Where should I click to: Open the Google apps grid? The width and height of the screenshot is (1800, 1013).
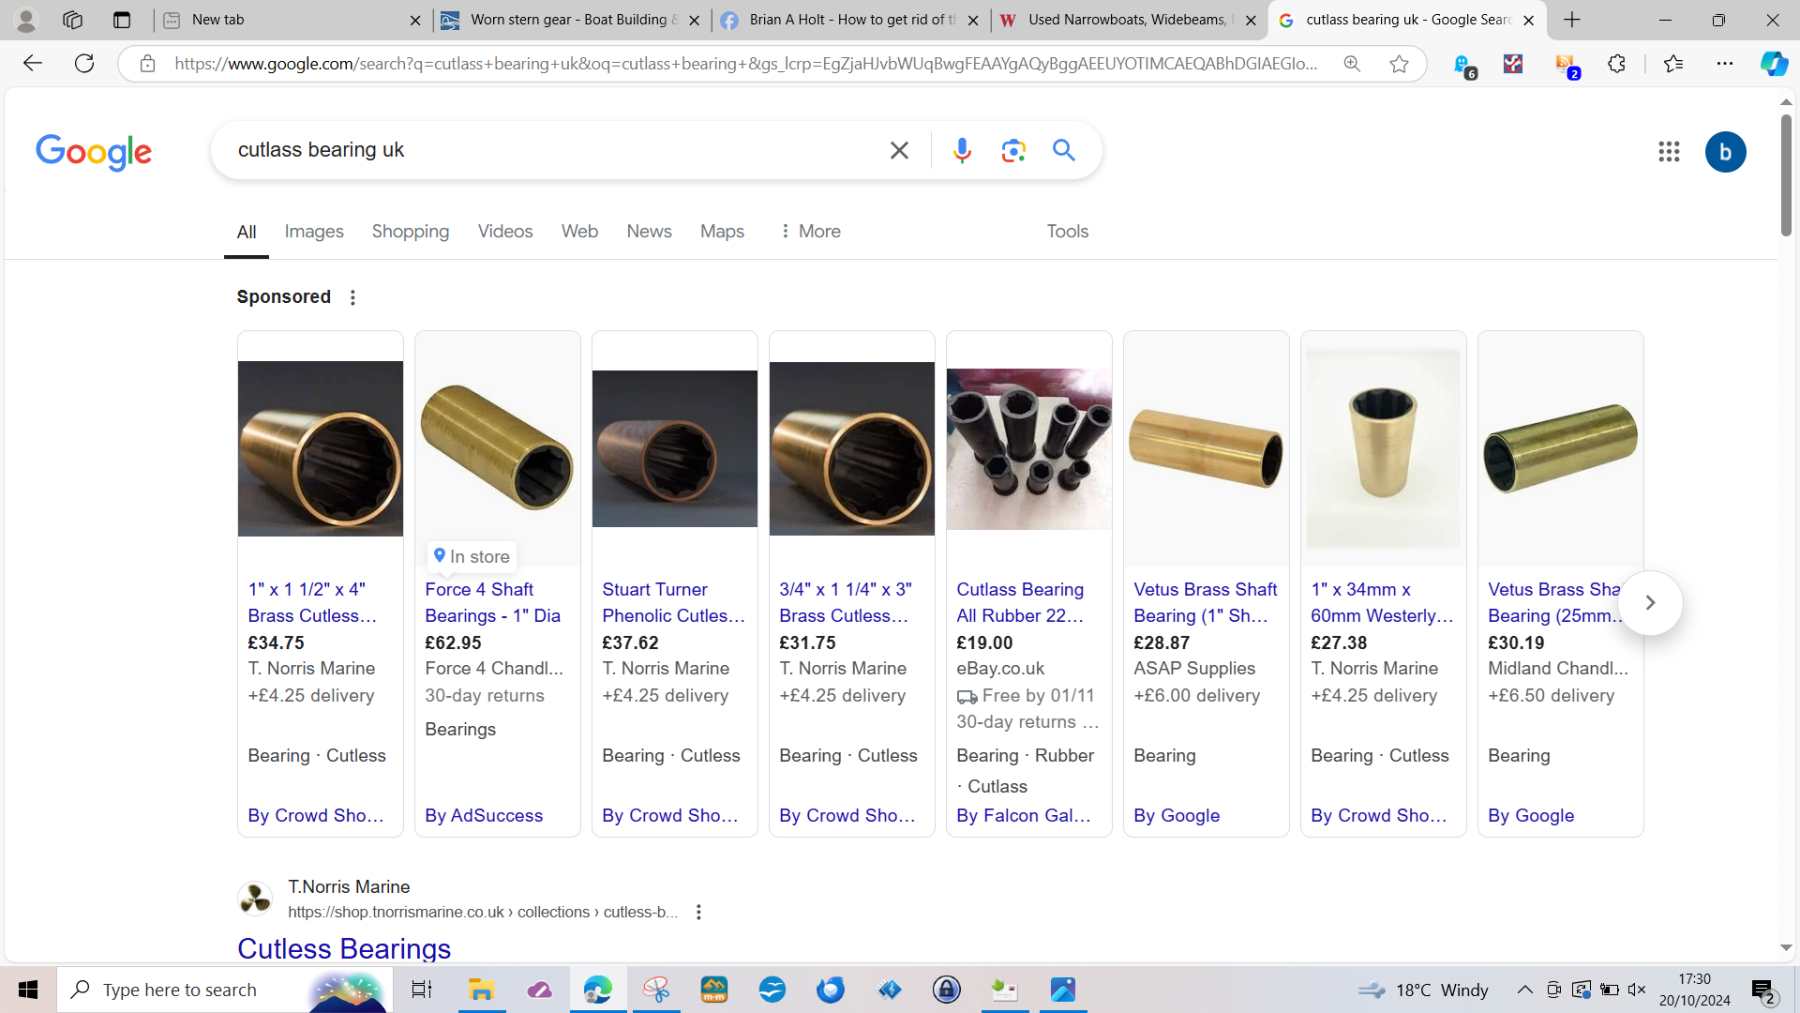pos(1668,152)
